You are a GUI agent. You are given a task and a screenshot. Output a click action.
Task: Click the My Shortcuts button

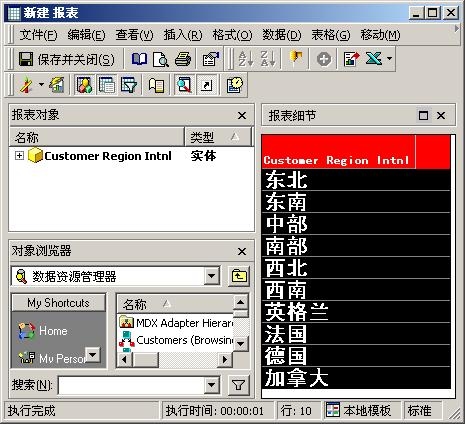[x=59, y=303]
